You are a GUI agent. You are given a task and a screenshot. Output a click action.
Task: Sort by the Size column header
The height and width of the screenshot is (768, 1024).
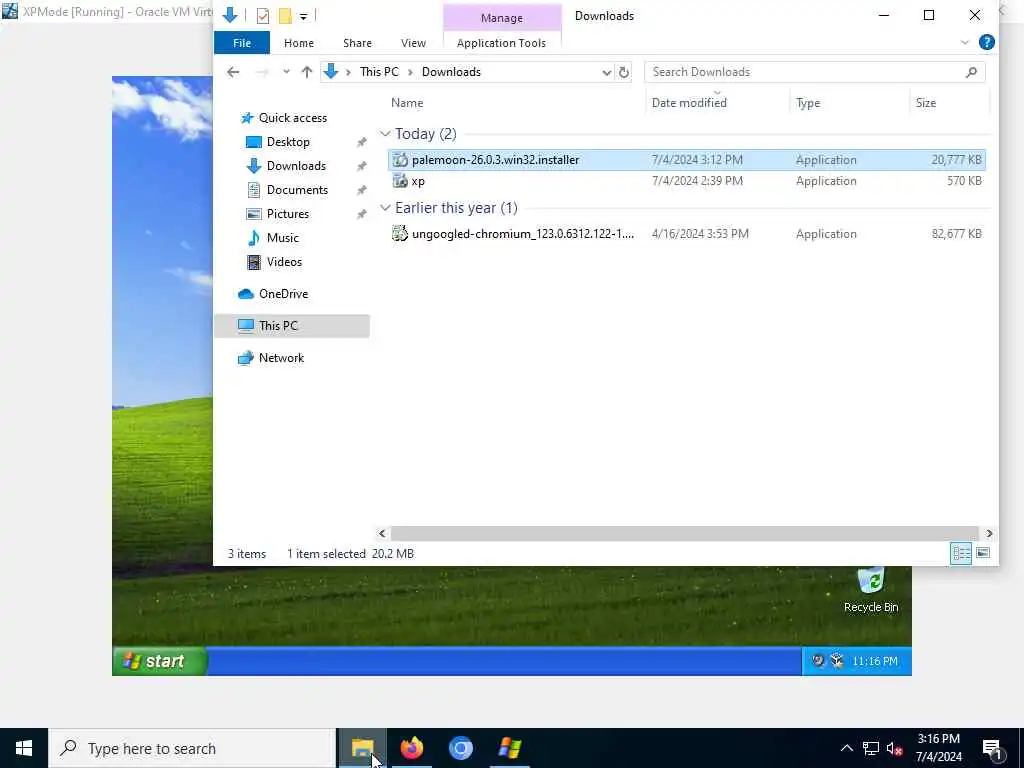925,103
